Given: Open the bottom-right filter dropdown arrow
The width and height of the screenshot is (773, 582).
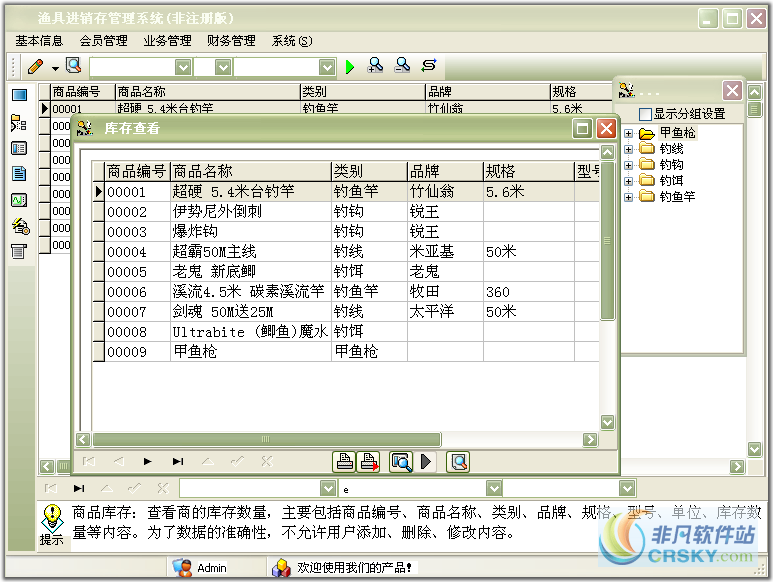Looking at the screenshot, I should click(627, 488).
